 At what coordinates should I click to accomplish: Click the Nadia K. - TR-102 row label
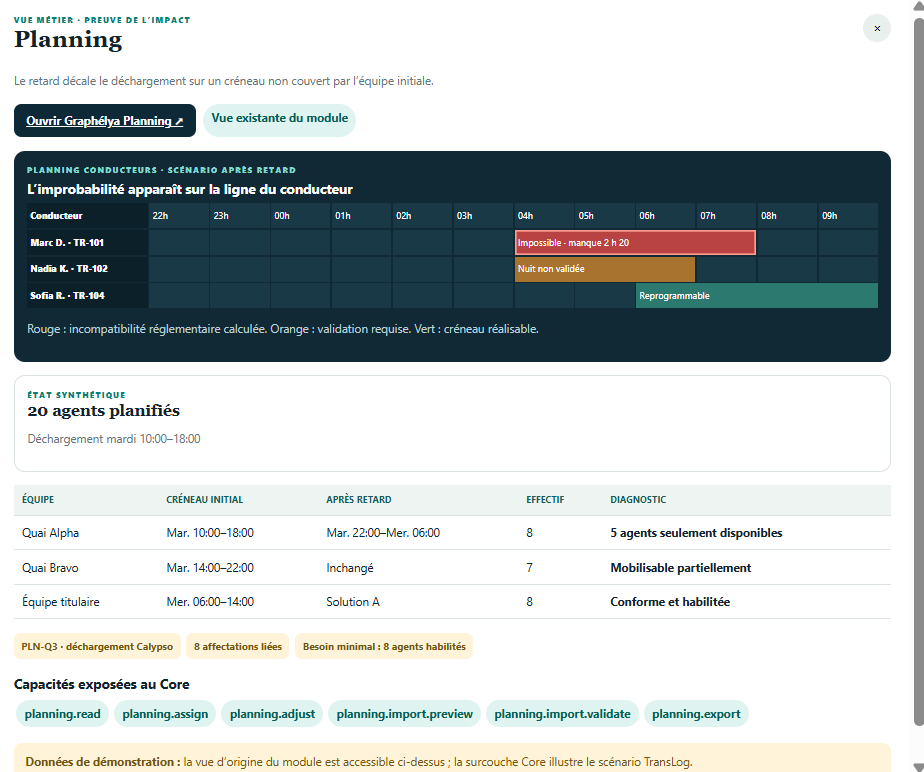pyautogui.click(x=87, y=269)
